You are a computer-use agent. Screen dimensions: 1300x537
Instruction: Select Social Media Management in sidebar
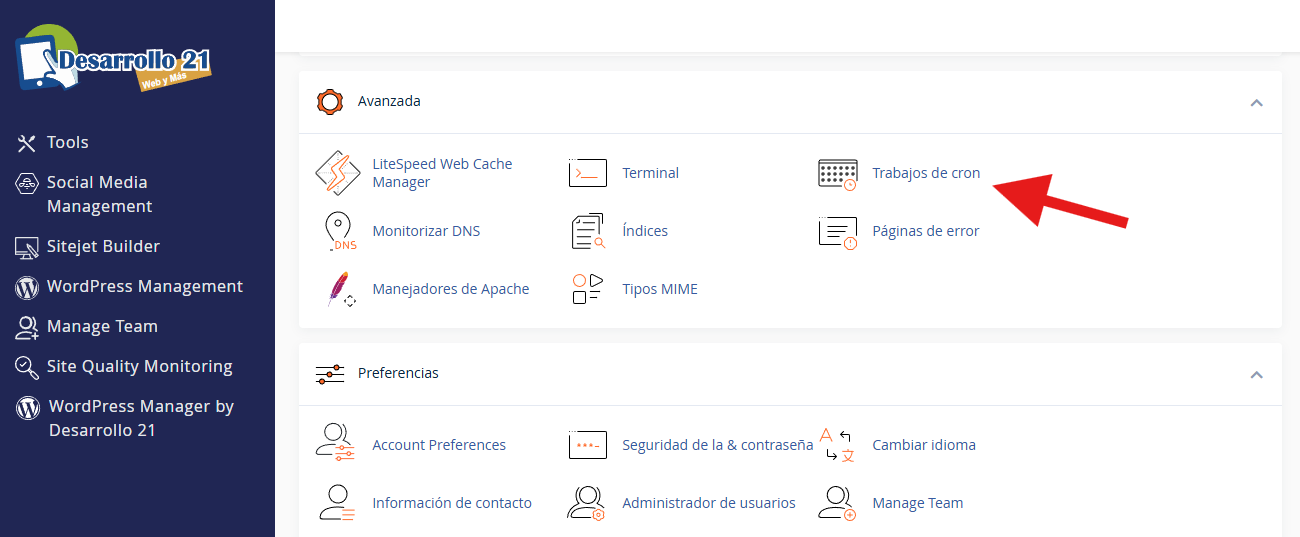click(x=97, y=194)
